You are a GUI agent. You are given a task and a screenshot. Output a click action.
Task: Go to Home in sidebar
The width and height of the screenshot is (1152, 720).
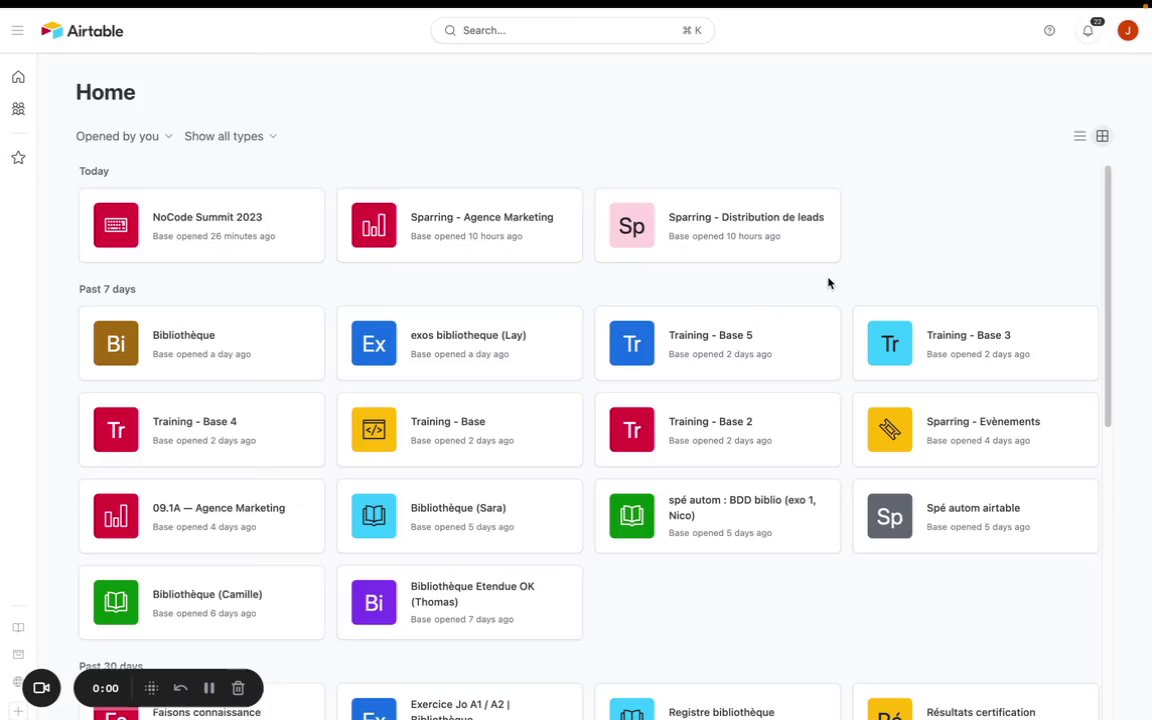tap(18, 77)
